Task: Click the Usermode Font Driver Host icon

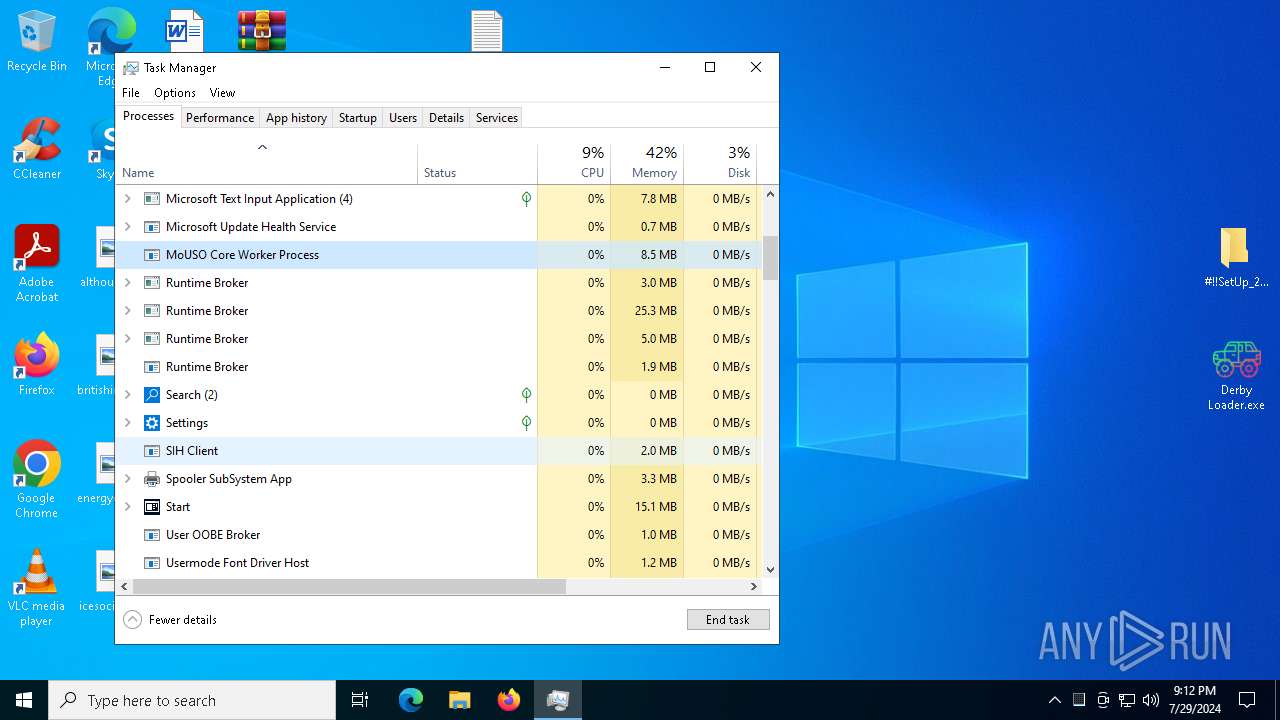Action: 152,563
